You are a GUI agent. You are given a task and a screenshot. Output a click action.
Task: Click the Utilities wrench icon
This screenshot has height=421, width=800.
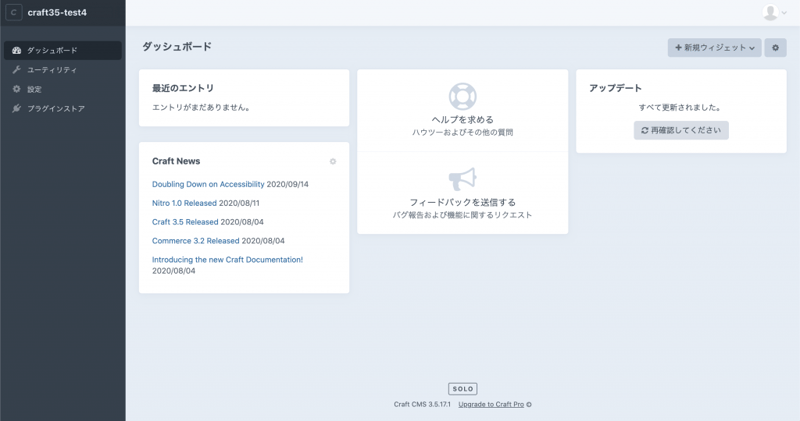pos(16,70)
